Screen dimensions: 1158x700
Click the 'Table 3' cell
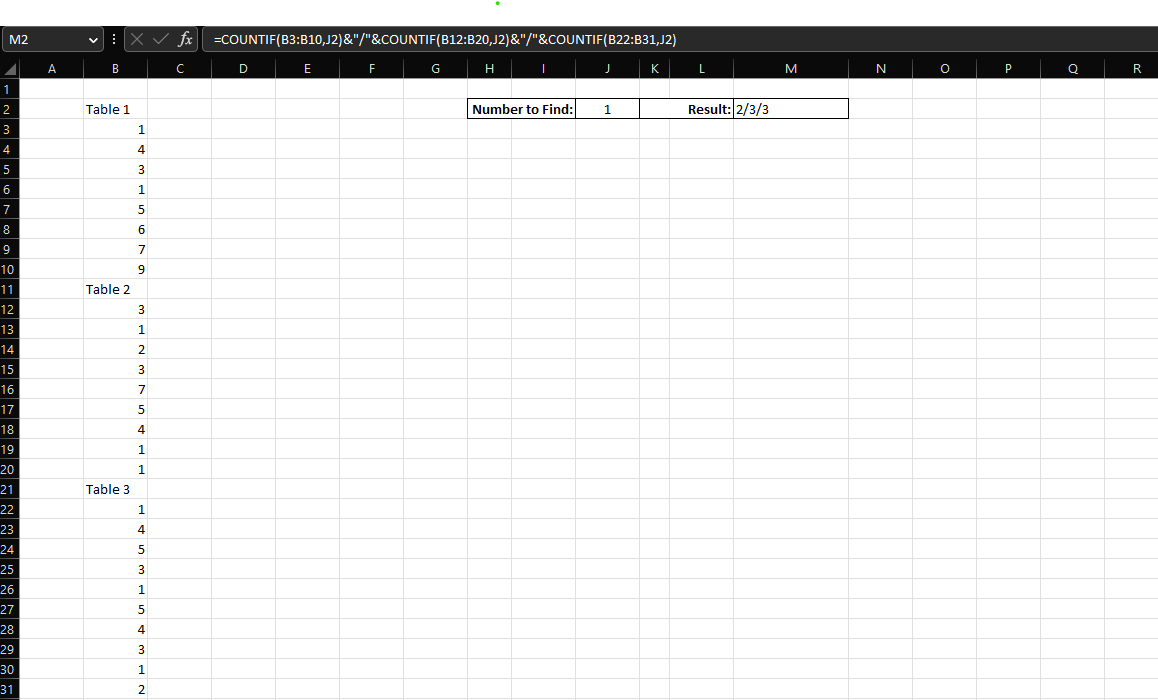pyautogui.click(x=115, y=490)
